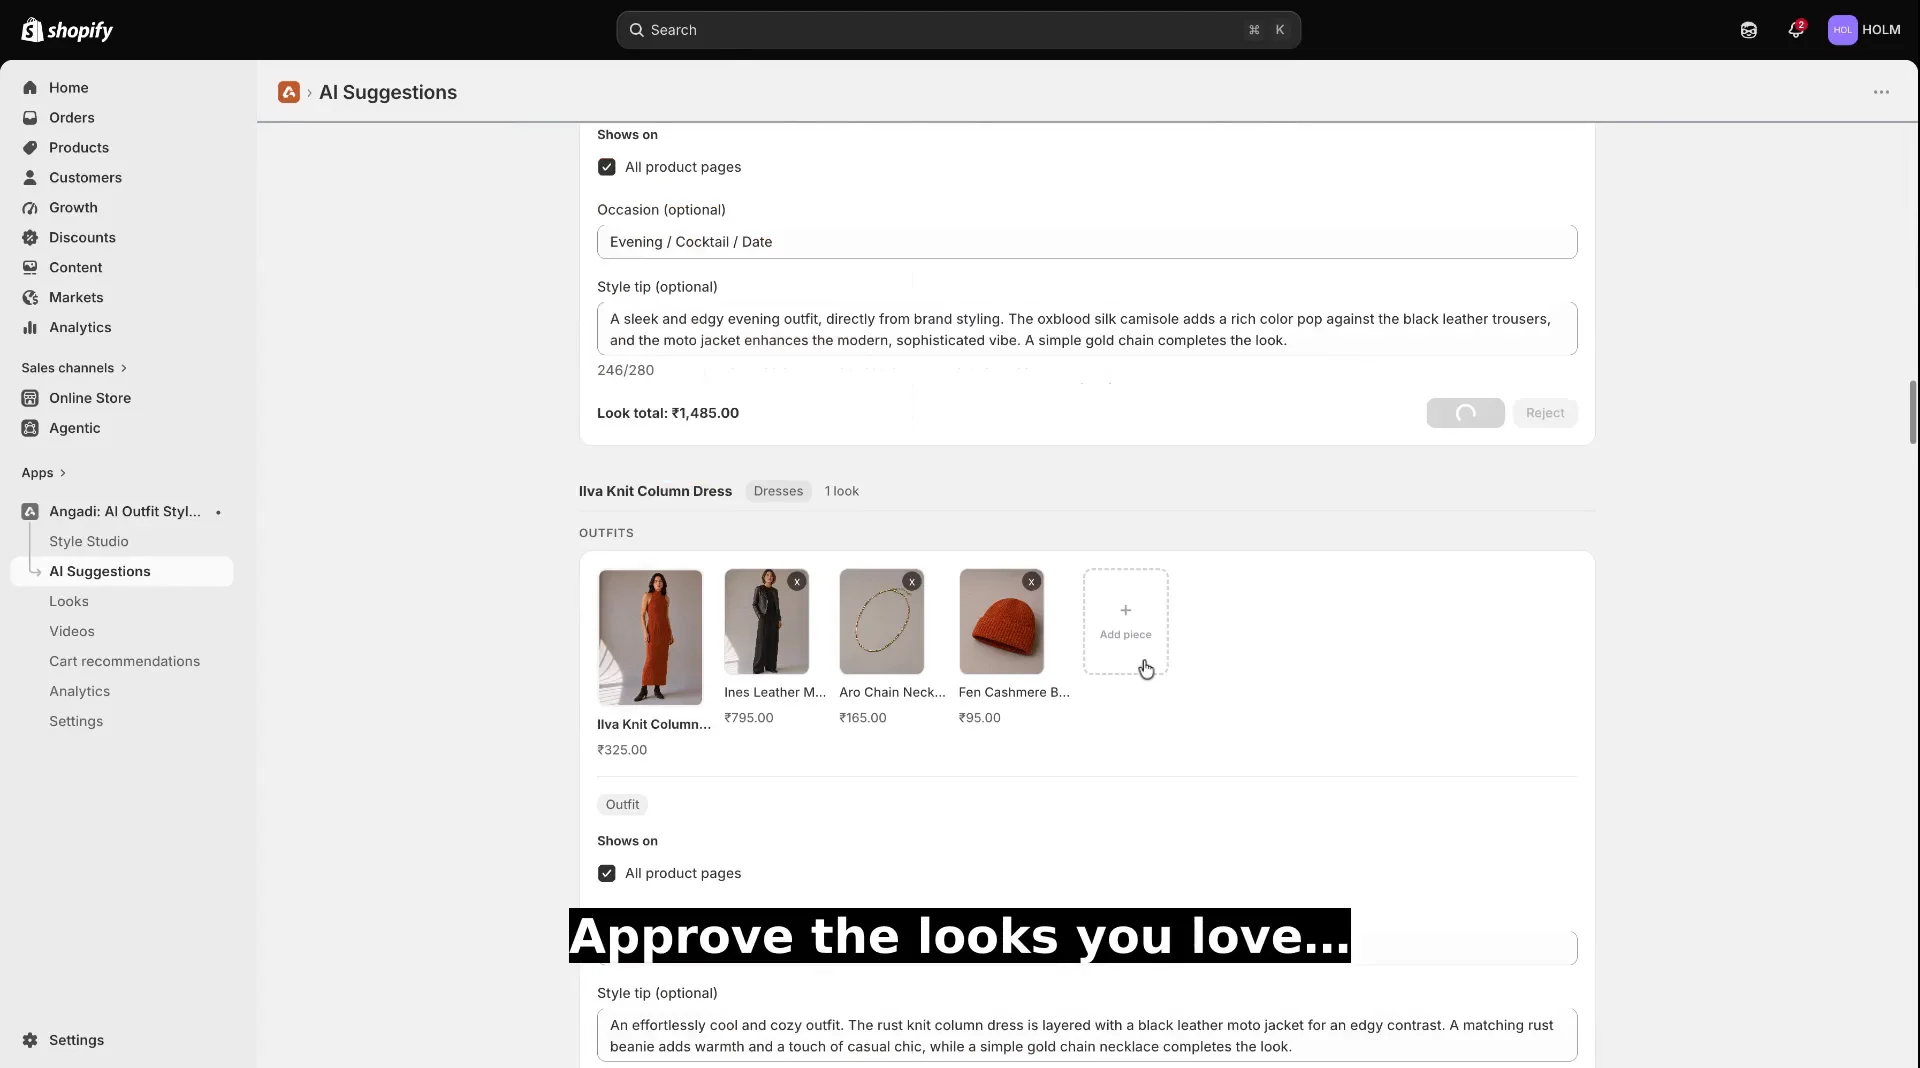Expand the Sales channels section
Viewport: 1920px width, 1068px height.
[x=74, y=368]
